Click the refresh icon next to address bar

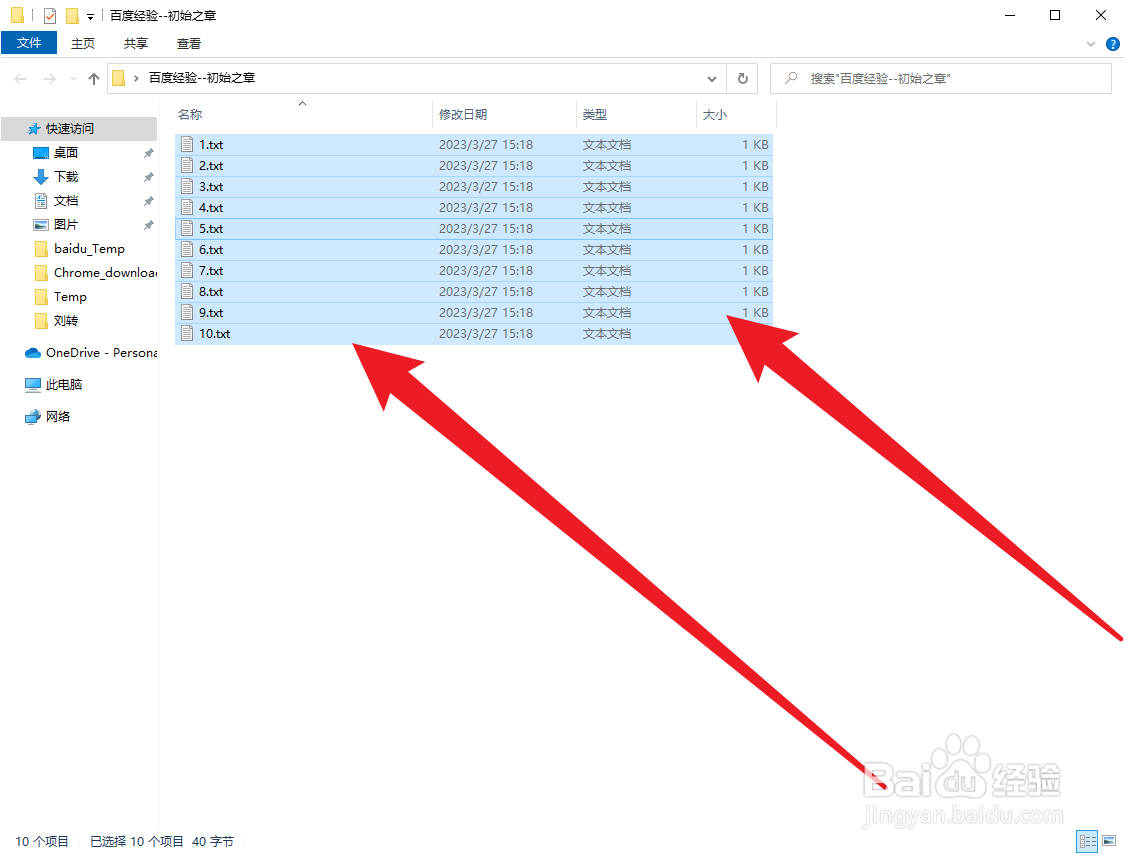click(742, 78)
